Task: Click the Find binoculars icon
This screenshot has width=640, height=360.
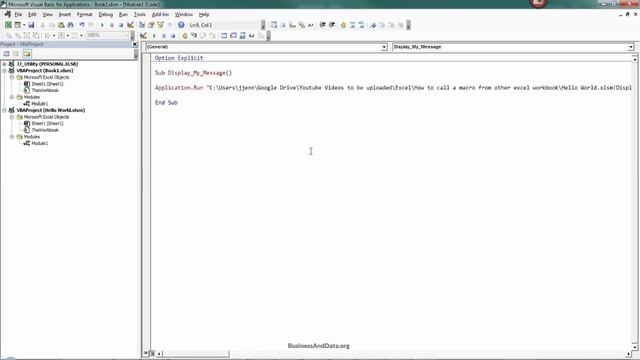Action: click(x=70, y=25)
